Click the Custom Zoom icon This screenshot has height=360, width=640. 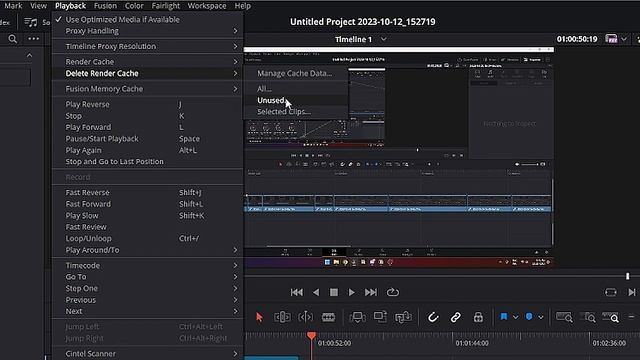pyautogui.click(x=611, y=317)
